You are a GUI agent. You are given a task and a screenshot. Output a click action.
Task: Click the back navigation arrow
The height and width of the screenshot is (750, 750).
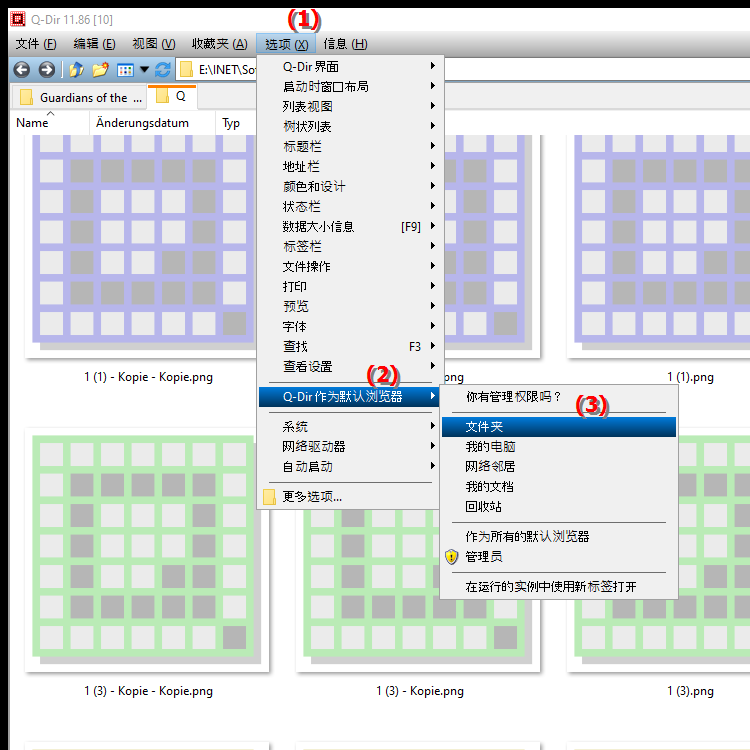point(22,70)
